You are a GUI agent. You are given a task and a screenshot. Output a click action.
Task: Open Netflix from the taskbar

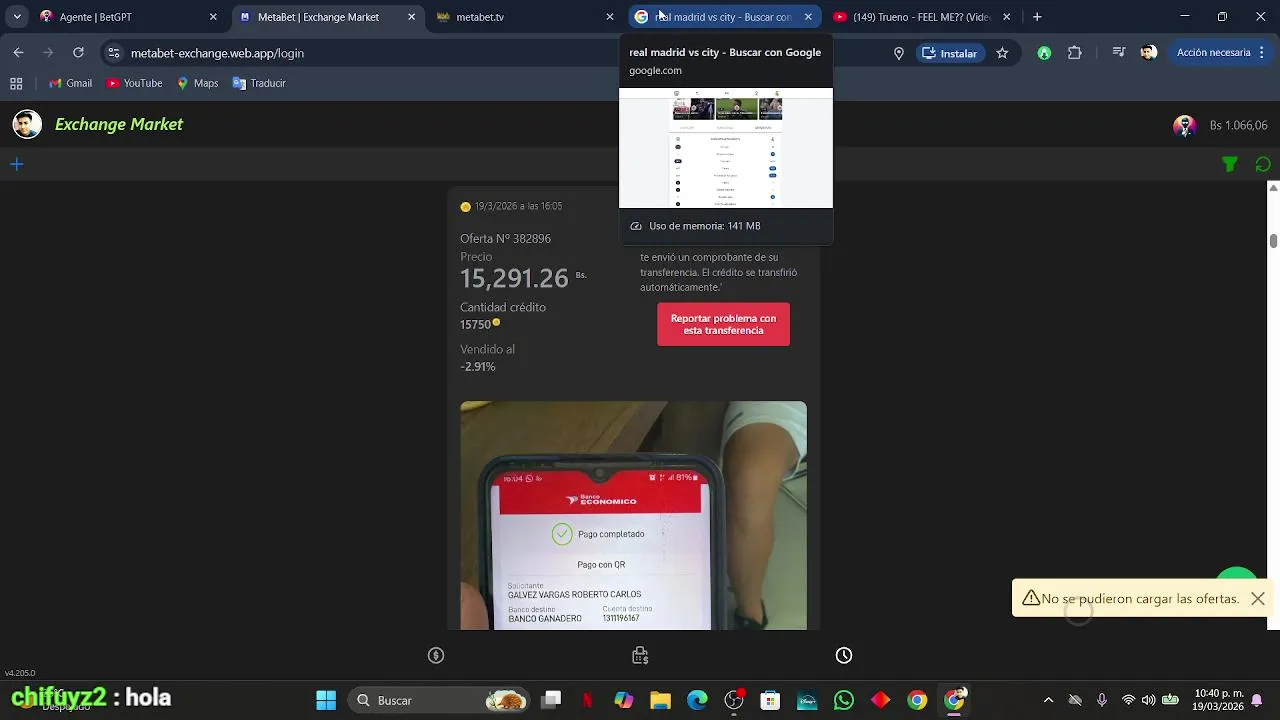[587, 700]
